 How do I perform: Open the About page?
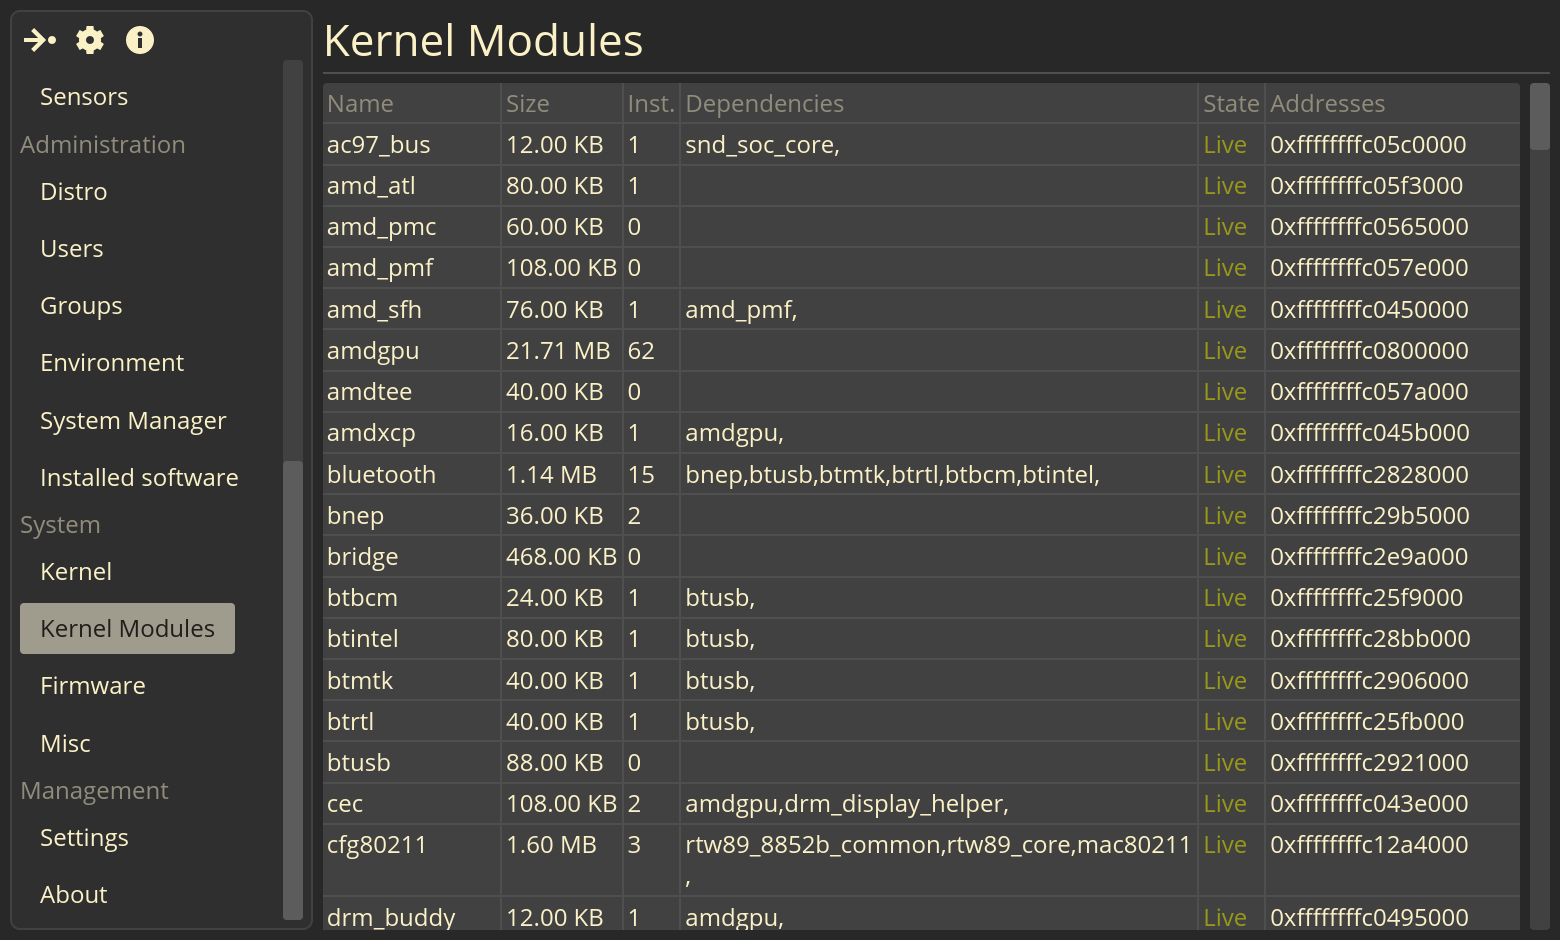73,895
